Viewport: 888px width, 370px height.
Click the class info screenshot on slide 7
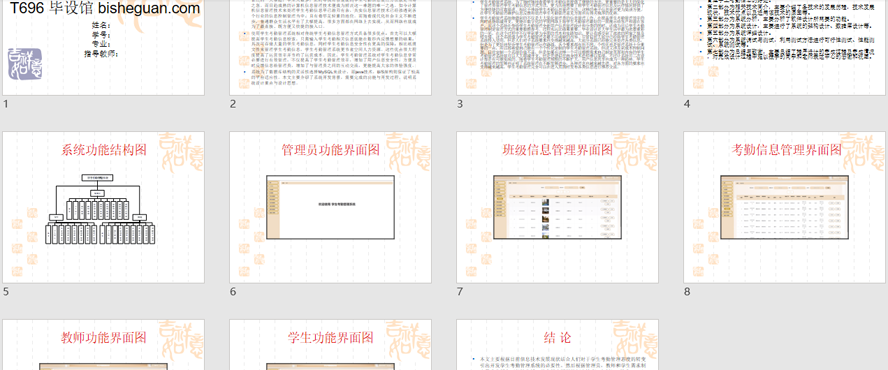558,207
